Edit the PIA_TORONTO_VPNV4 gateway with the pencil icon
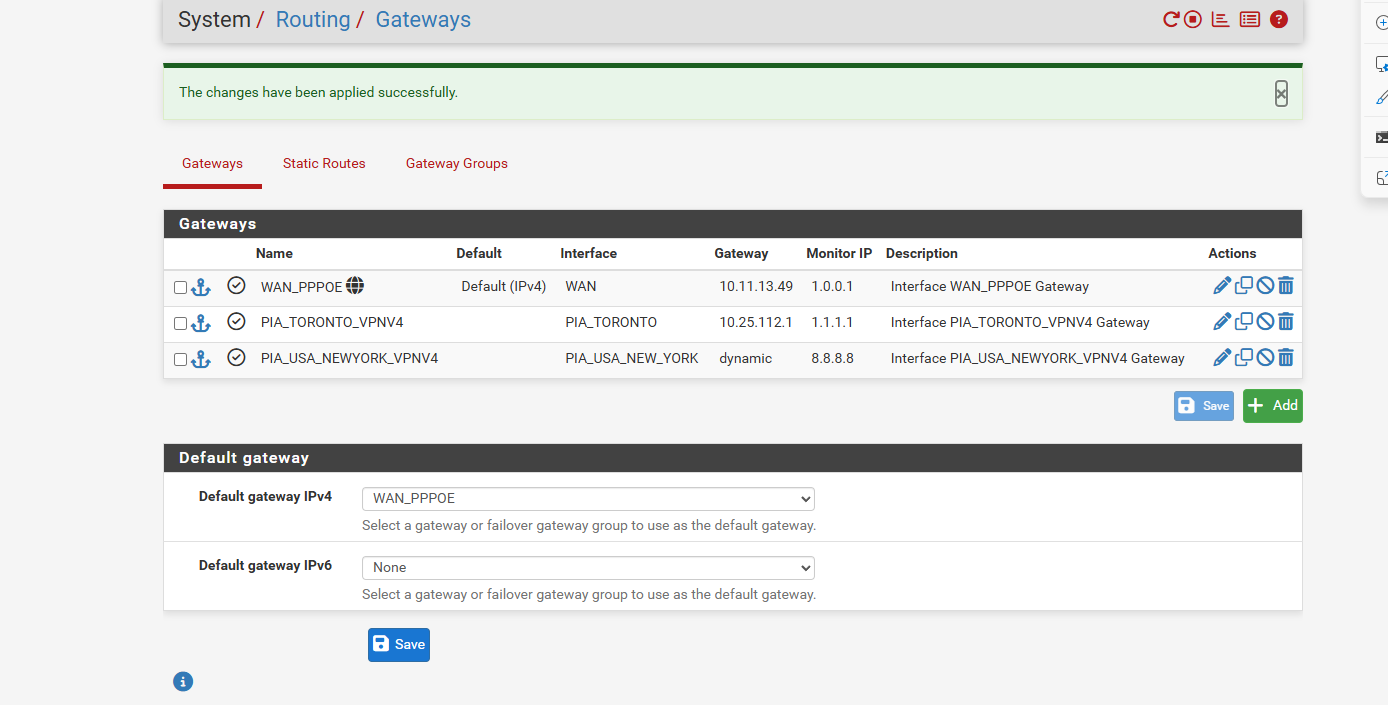The image size is (1388, 705). (x=1221, y=322)
